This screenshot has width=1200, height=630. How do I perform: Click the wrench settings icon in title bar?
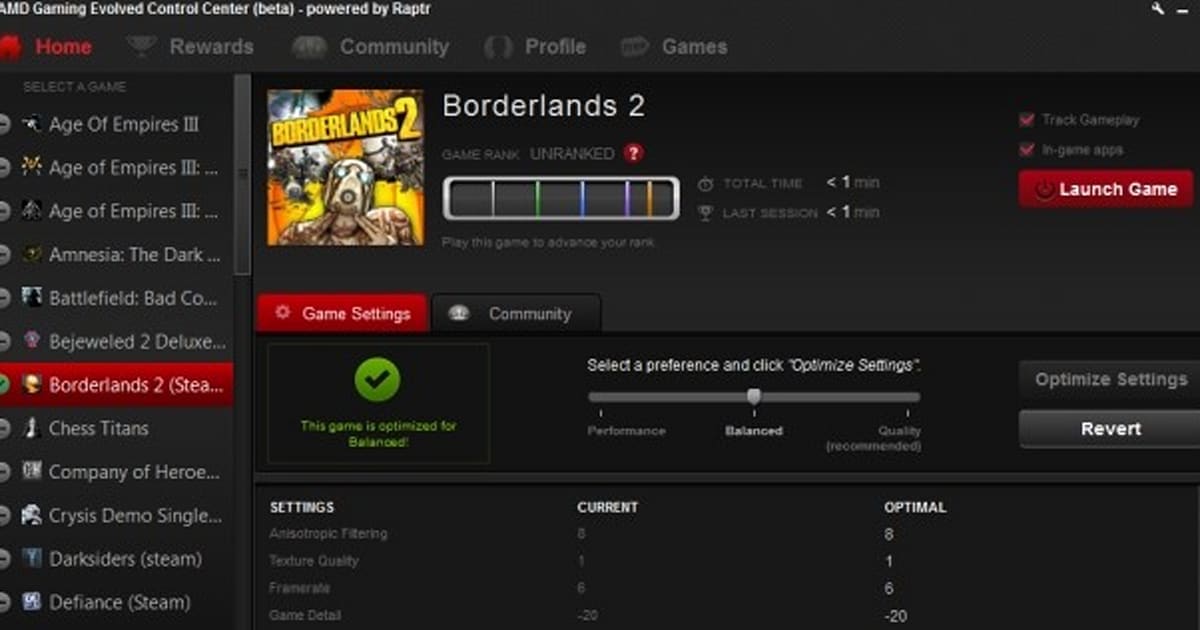pos(1158,8)
